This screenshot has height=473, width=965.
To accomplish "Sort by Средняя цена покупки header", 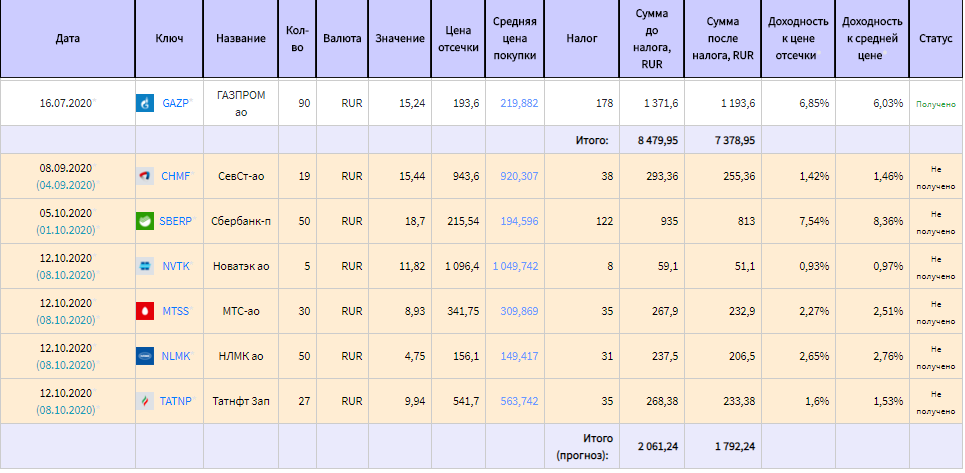I will 515,38.
